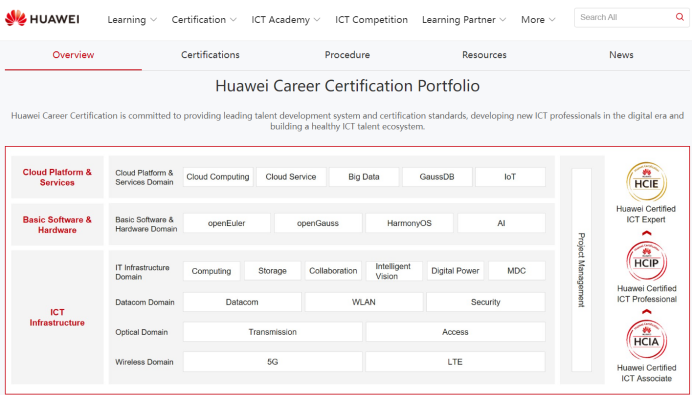The width and height of the screenshot is (692, 396).
Task: Select the HCIP professional badge
Action: pyautogui.click(x=646, y=262)
